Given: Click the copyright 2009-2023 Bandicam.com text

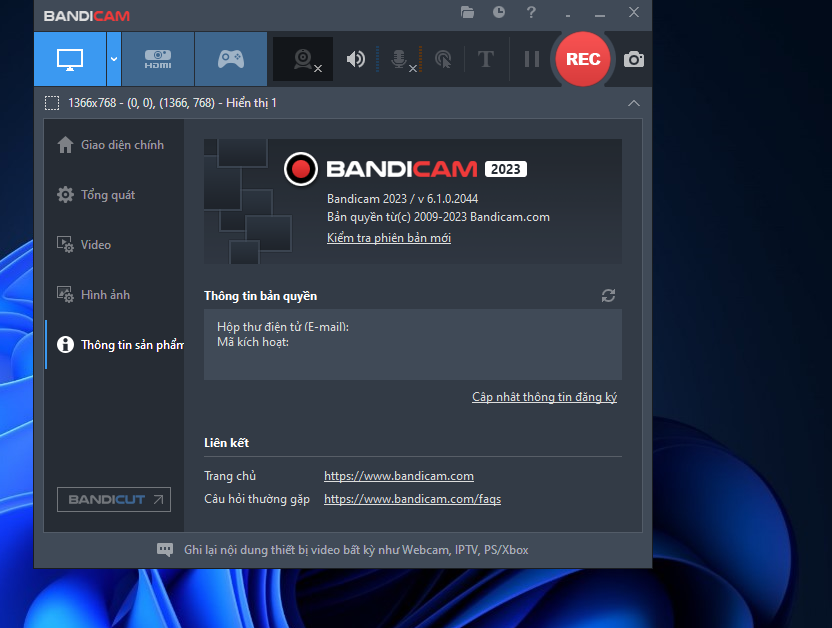Looking at the screenshot, I should pos(438,217).
